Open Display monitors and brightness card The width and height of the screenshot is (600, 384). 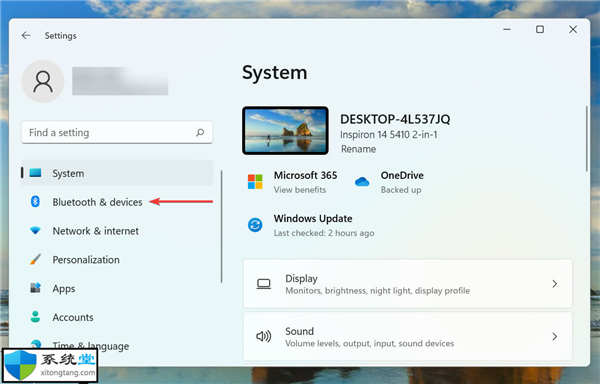(x=408, y=284)
